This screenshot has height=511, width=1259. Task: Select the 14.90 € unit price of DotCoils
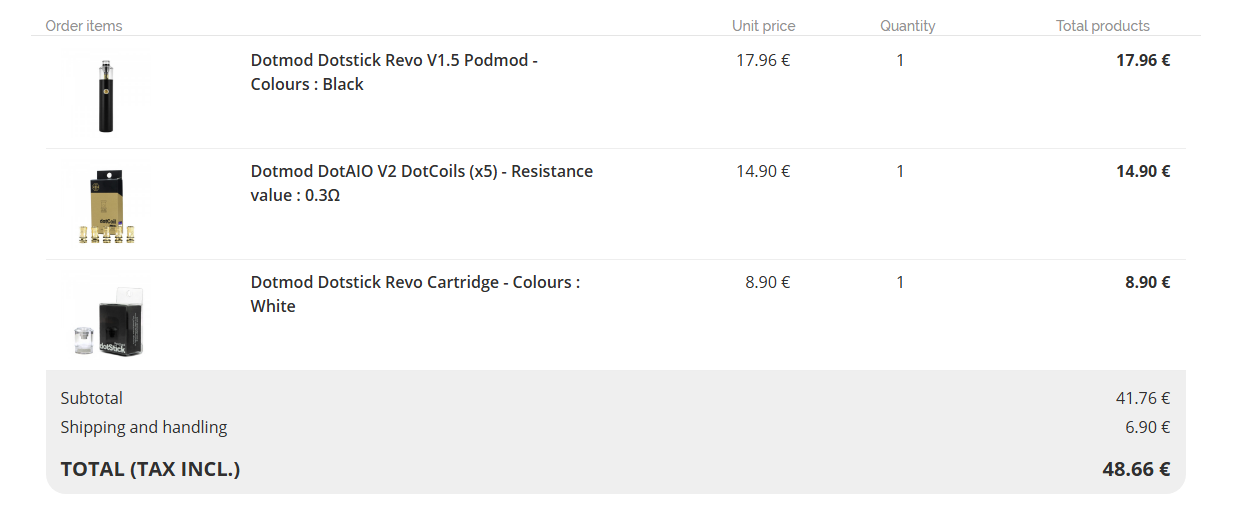[763, 171]
